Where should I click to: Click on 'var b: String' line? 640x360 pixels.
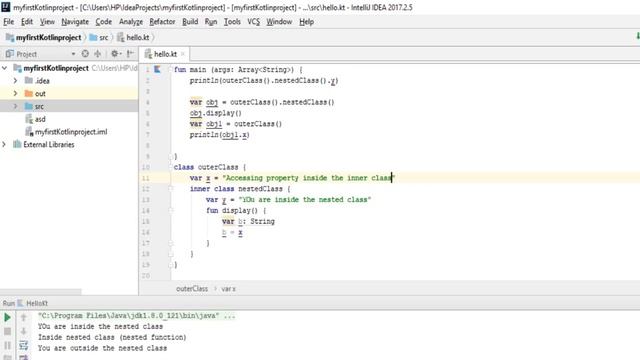(248, 221)
